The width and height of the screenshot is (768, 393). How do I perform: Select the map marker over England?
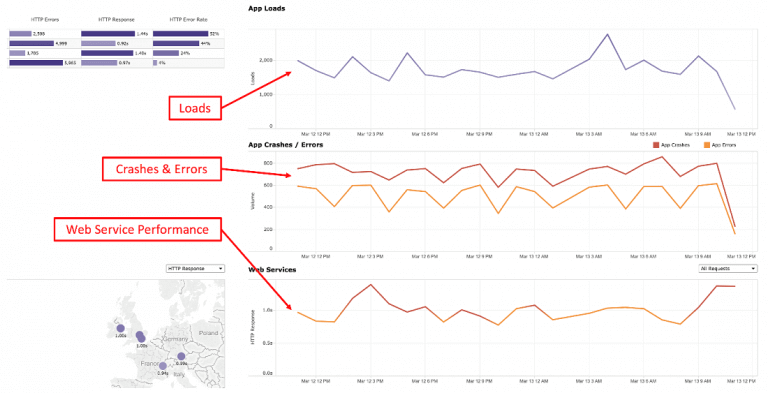[x=141, y=337]
